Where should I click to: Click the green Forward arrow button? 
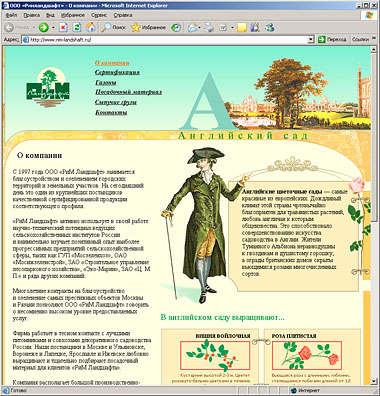[x=43, y=27]
